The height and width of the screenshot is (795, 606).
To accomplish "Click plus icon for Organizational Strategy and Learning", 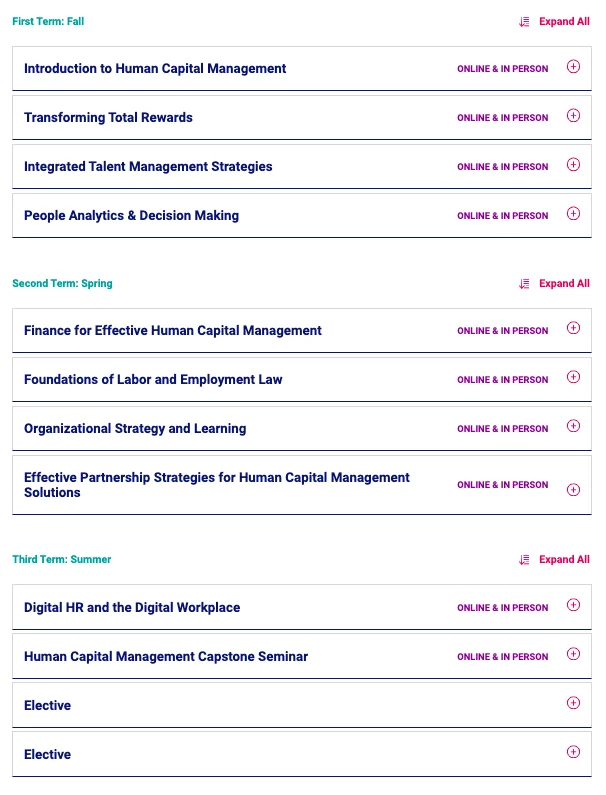I will pyautogui.click(x=573, y=427).
